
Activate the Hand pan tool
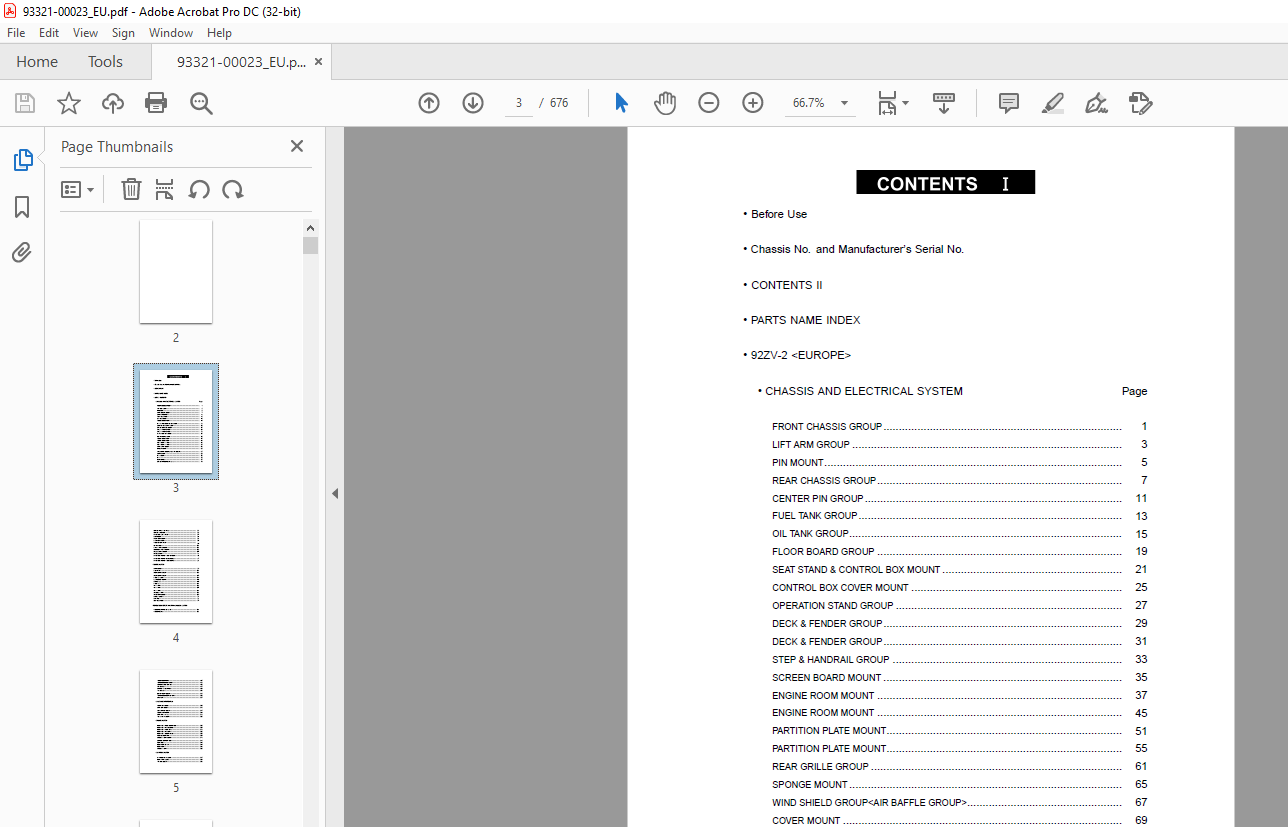click(665, 103)
